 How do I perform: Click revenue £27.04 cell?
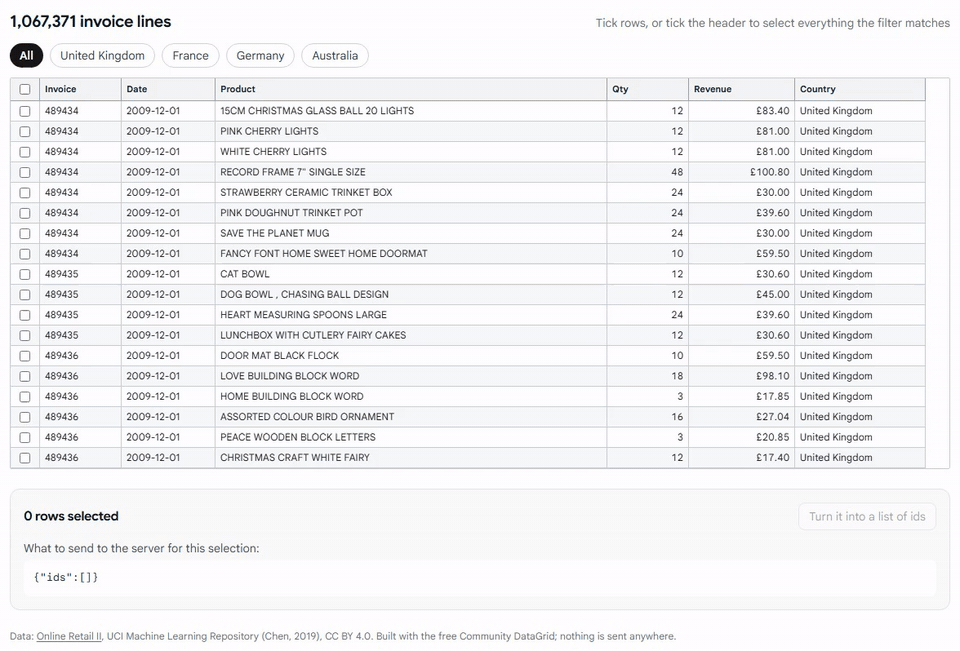tap(741, 417)
